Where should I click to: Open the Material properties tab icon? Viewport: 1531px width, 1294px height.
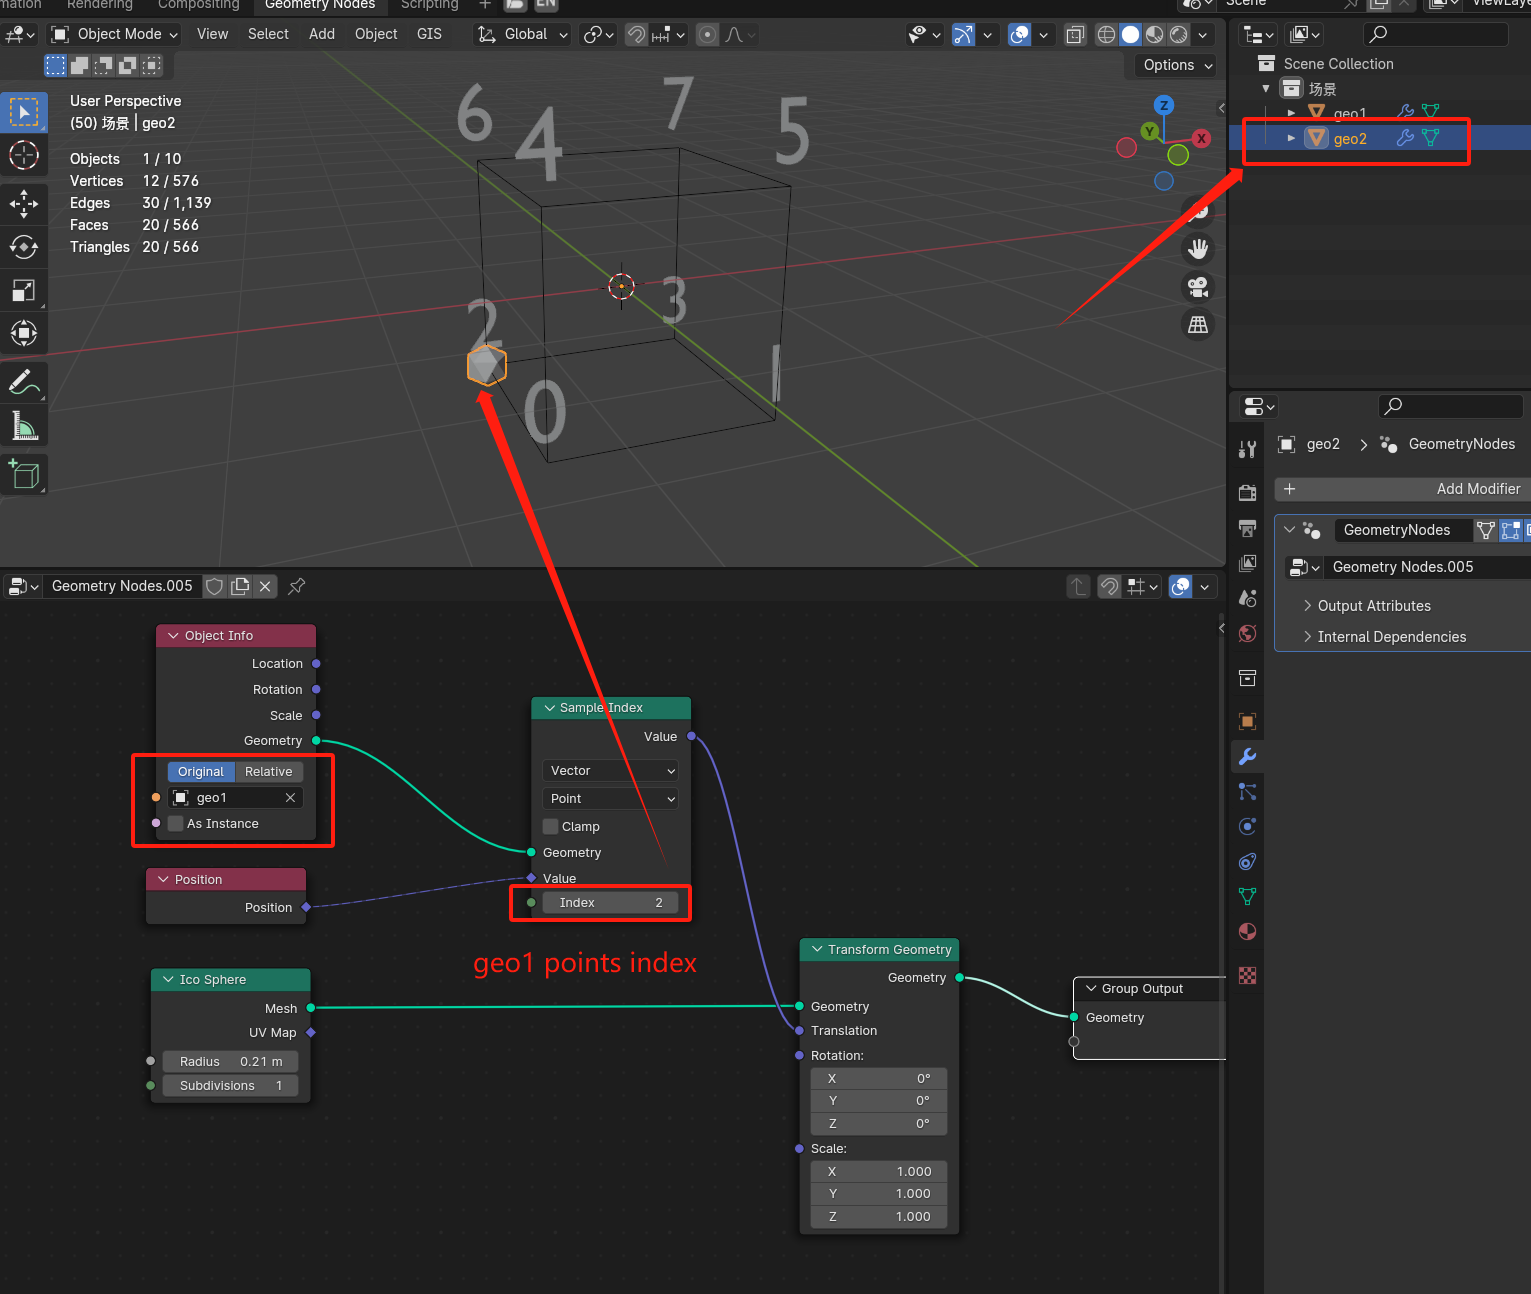(1247, 931)
